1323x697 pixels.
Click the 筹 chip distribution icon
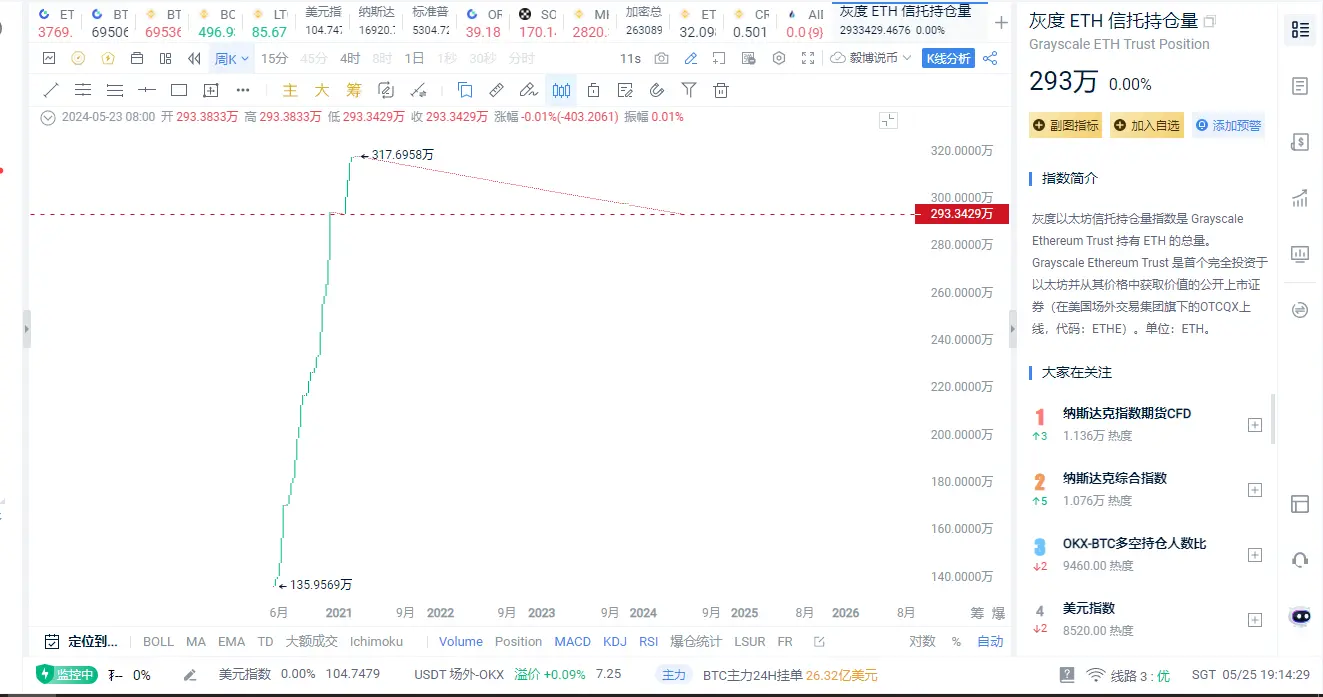coord(354,90)
